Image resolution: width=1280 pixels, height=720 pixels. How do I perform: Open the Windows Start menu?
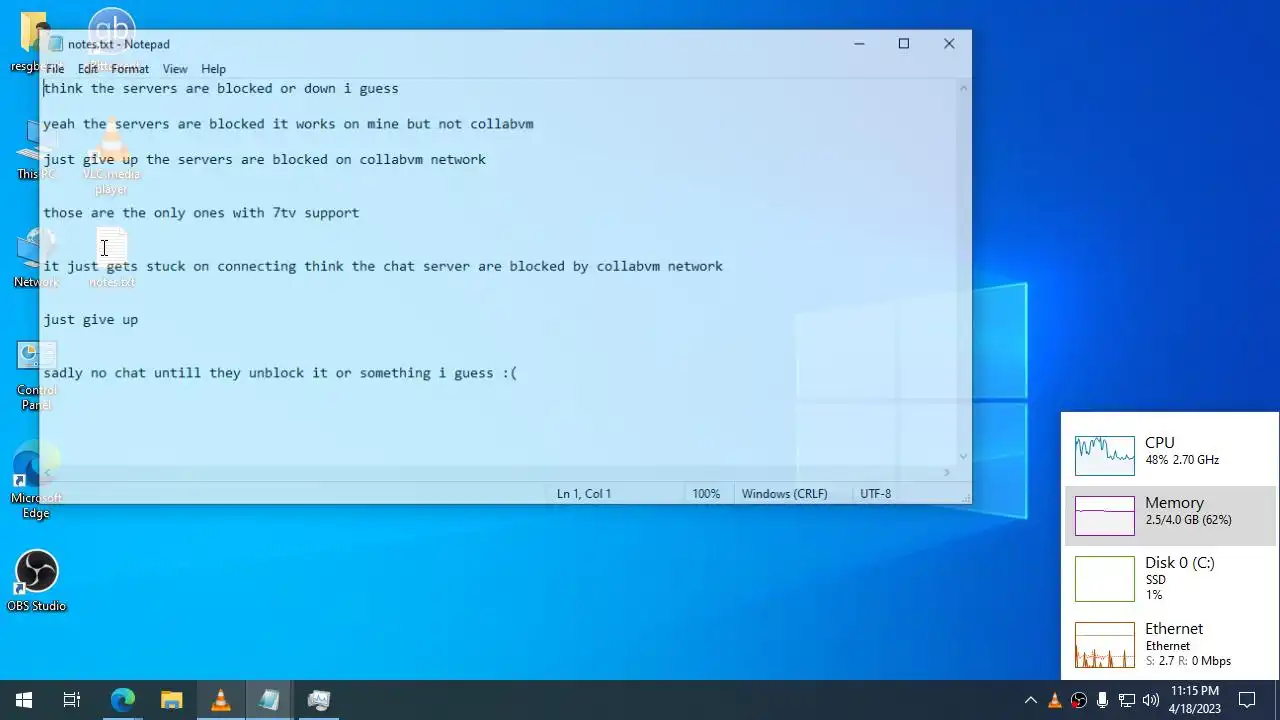click(x=24, y=700)
